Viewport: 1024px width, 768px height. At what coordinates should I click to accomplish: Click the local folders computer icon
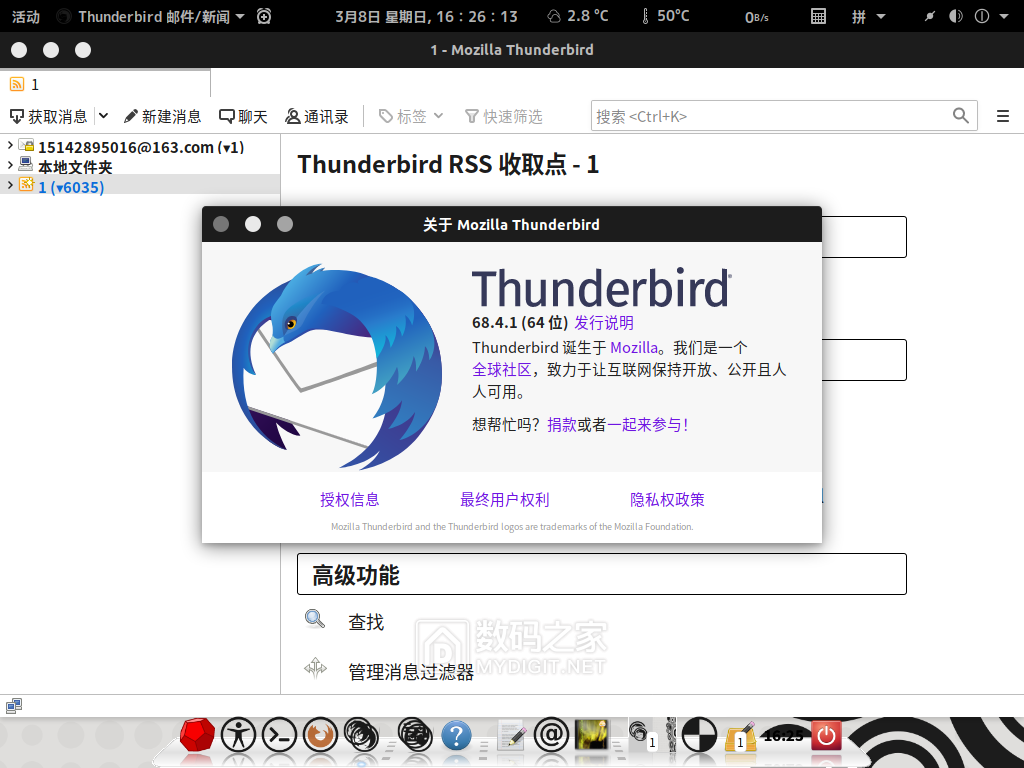(x=26, y=164)
